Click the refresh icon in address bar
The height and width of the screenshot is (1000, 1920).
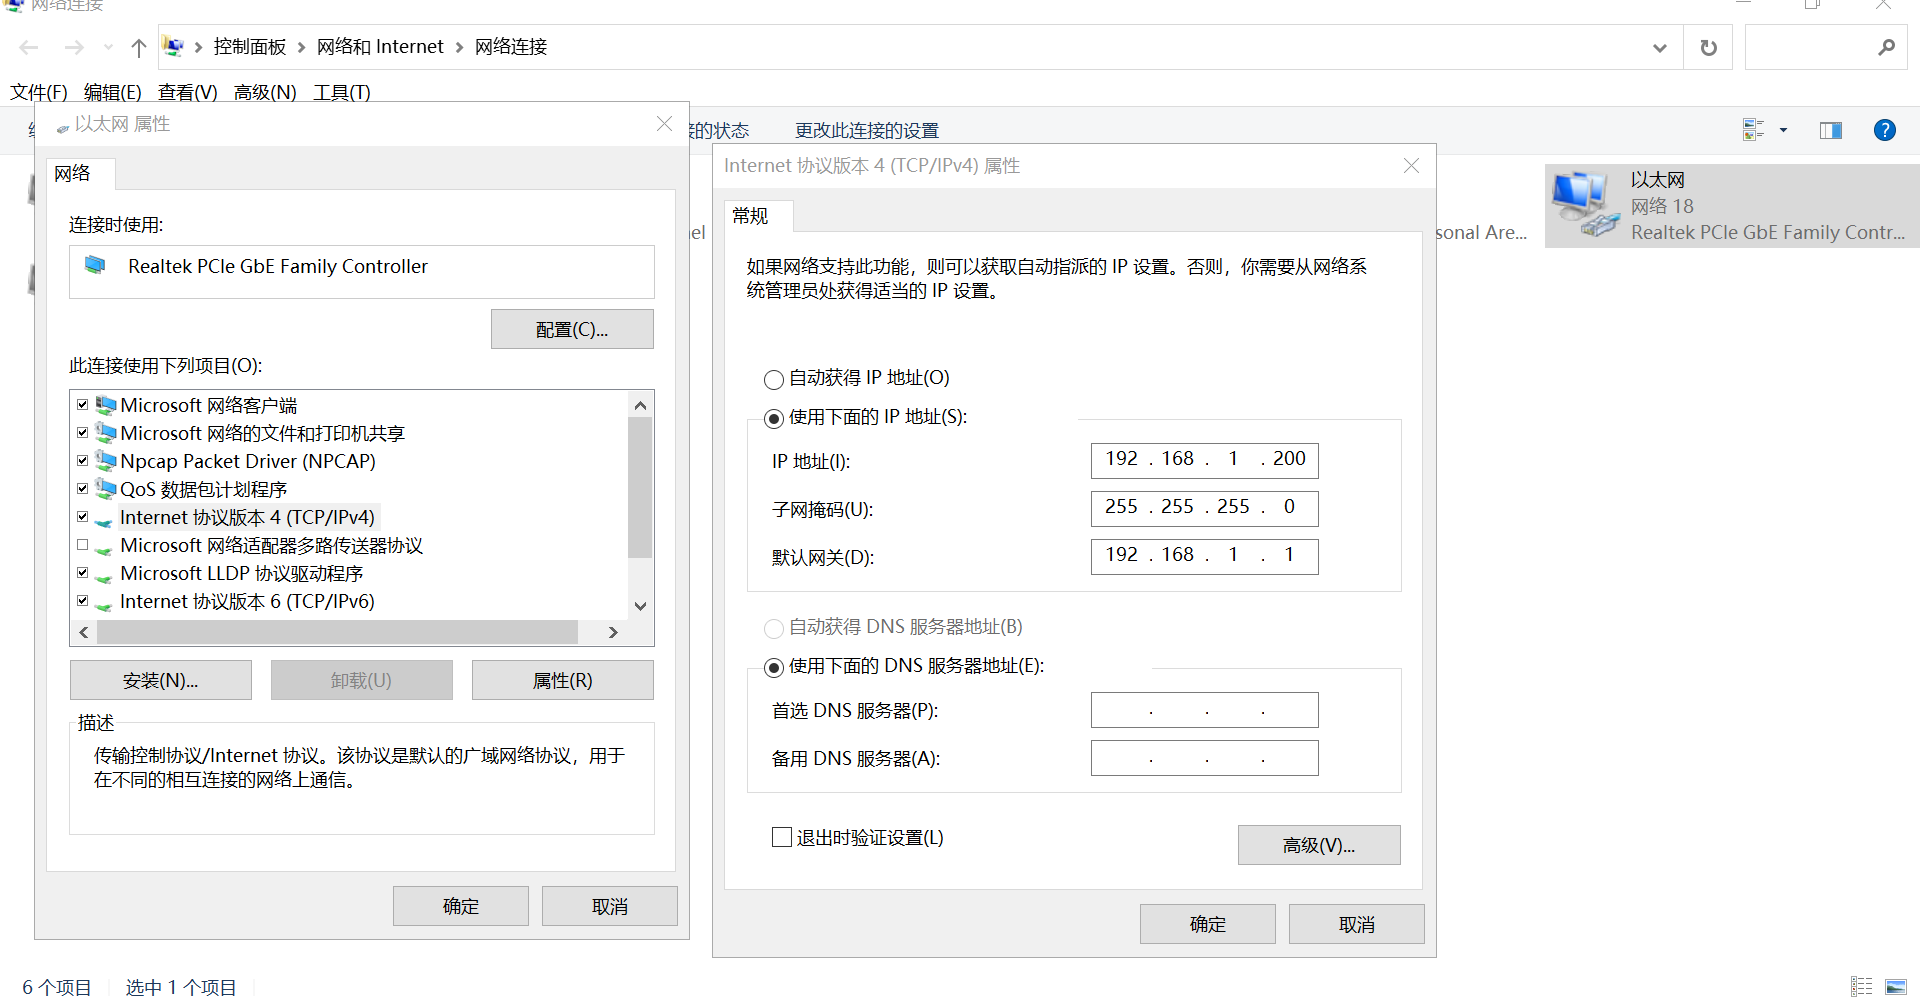pos(1708,47)
